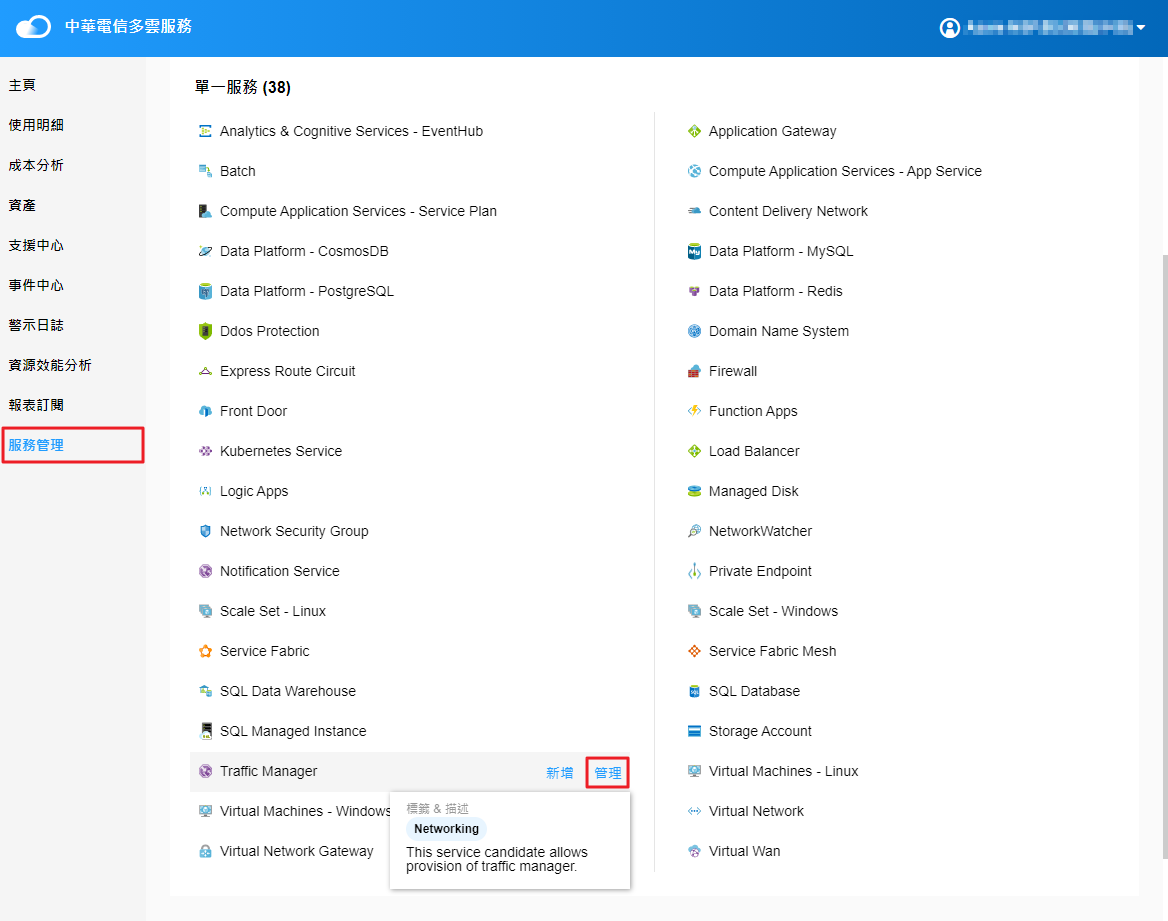Click the Storage Account icon

point(694,731)
